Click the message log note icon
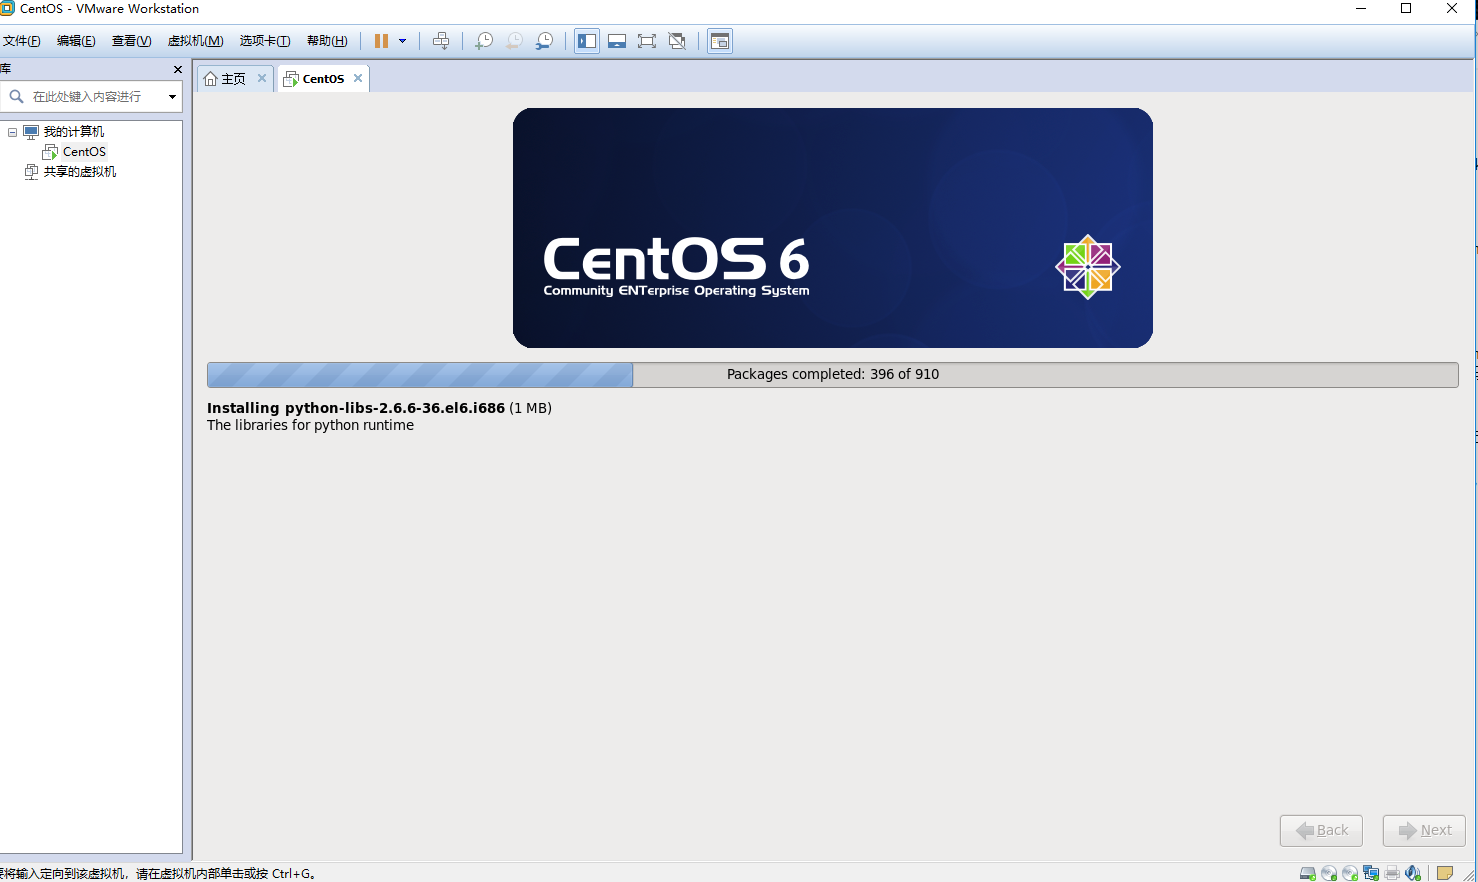The image size is (1478, 882). 1444,873
